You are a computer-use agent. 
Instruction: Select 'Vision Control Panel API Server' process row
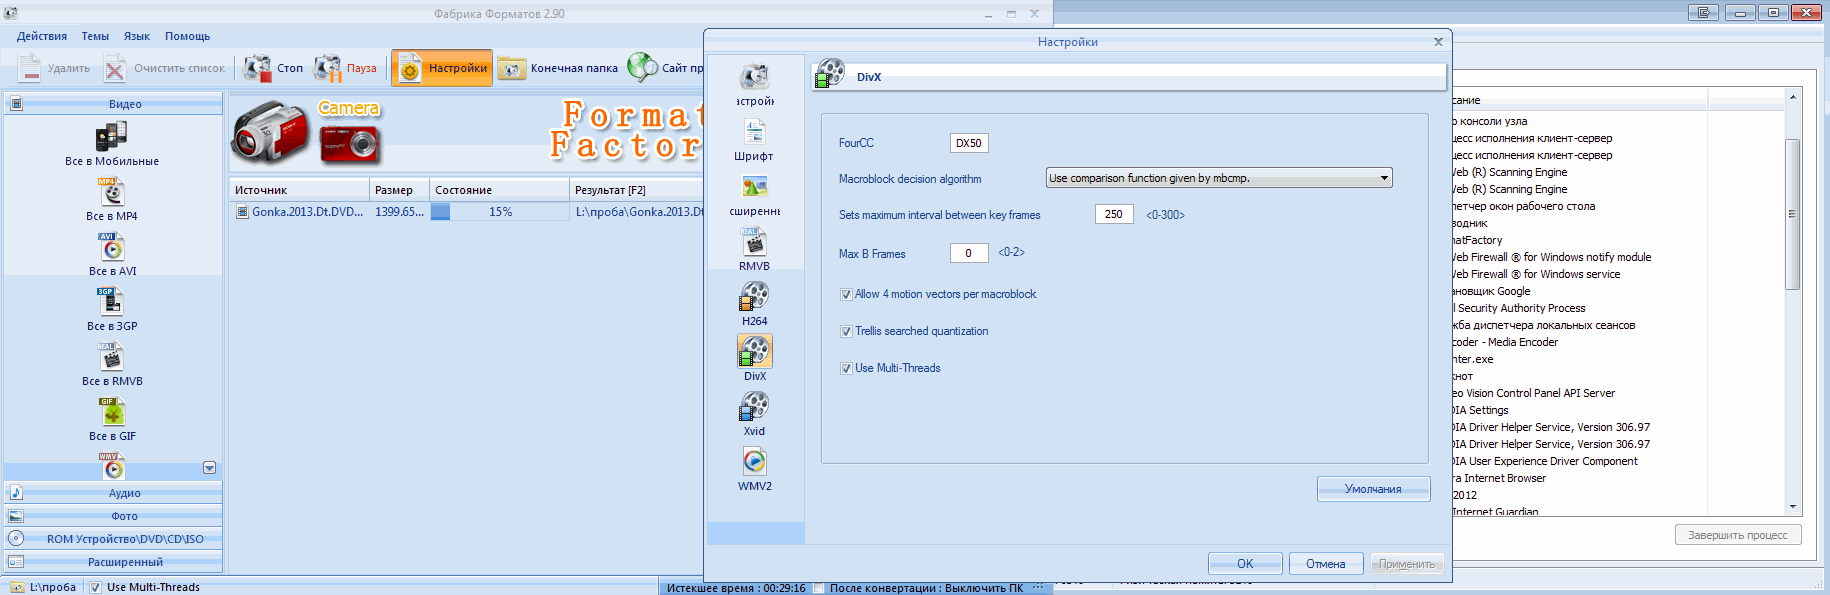(x=1533, y=393)
